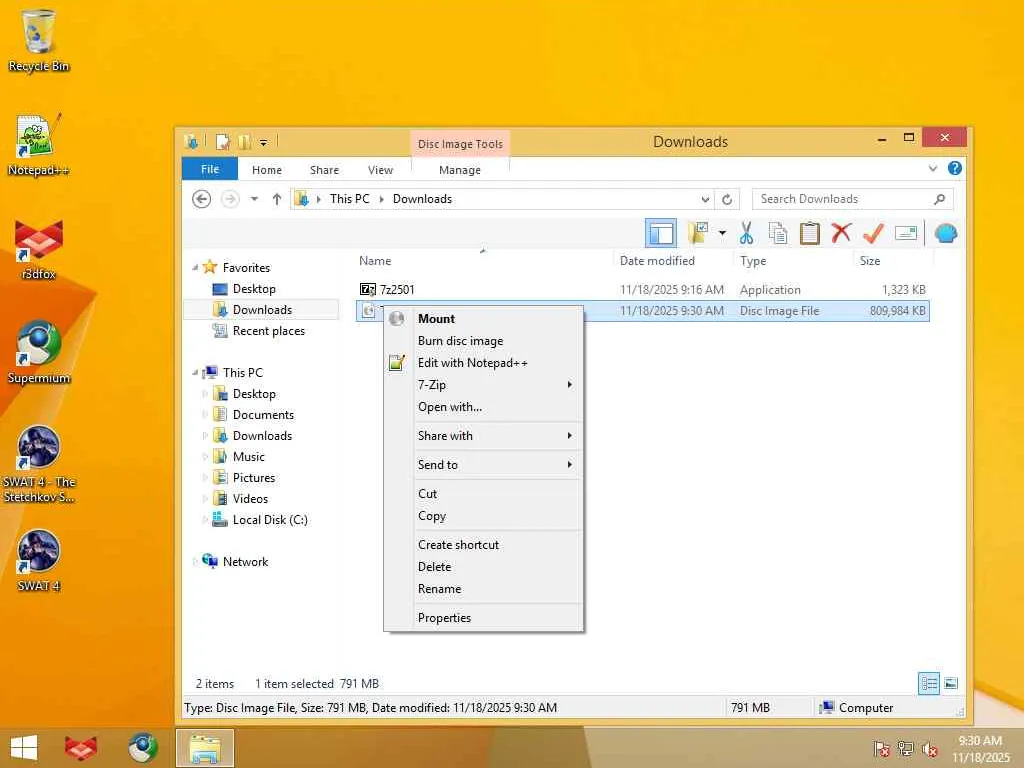Go back with the Back arrow button
Image resolution: width=1024 pixels, height=768 pixels.
202,199
